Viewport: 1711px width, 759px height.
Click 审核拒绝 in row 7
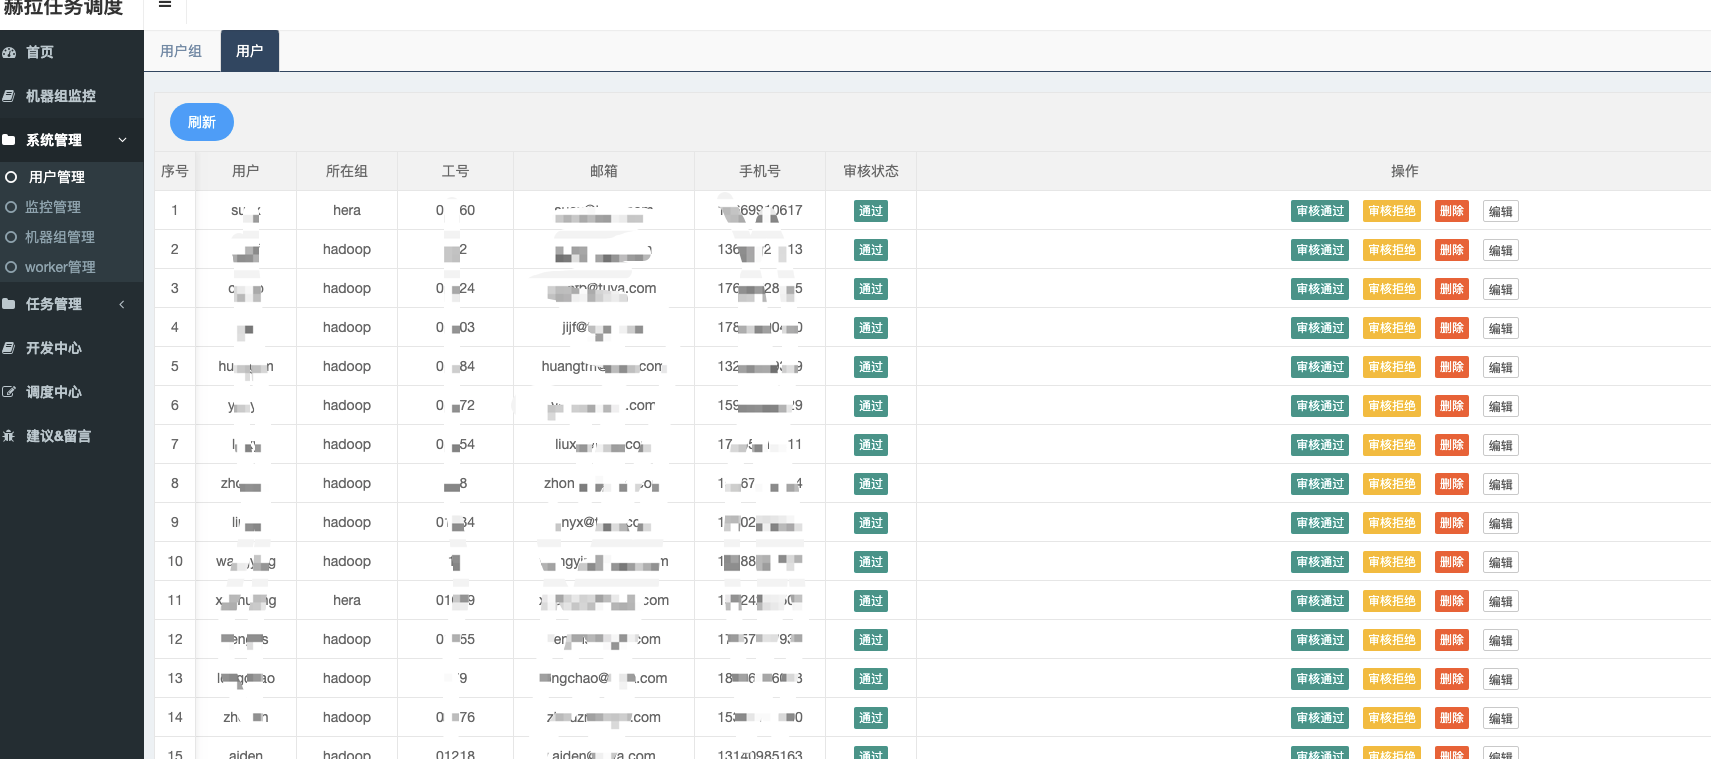[1392, 445]
